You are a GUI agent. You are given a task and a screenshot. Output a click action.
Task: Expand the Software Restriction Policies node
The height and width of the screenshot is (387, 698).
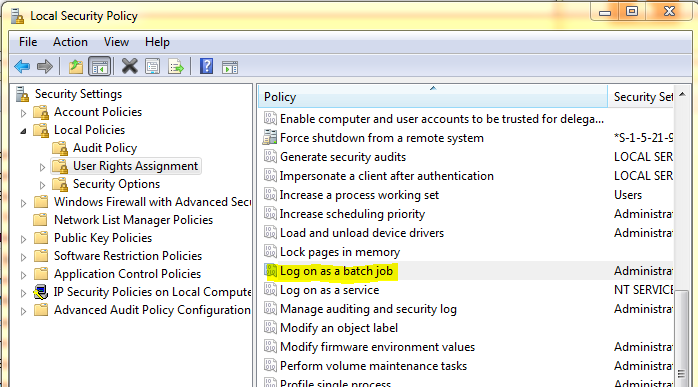tap(24, 257)
